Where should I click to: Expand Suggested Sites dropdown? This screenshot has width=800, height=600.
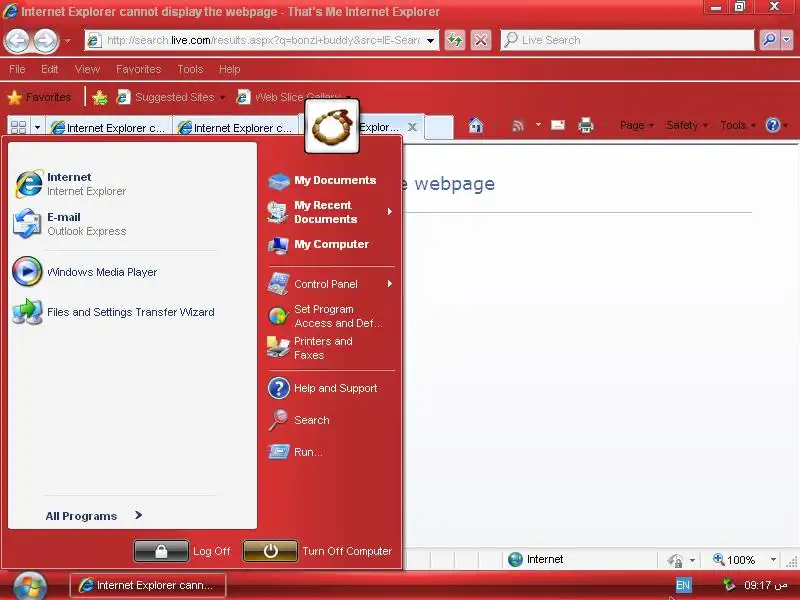(222, 97)
